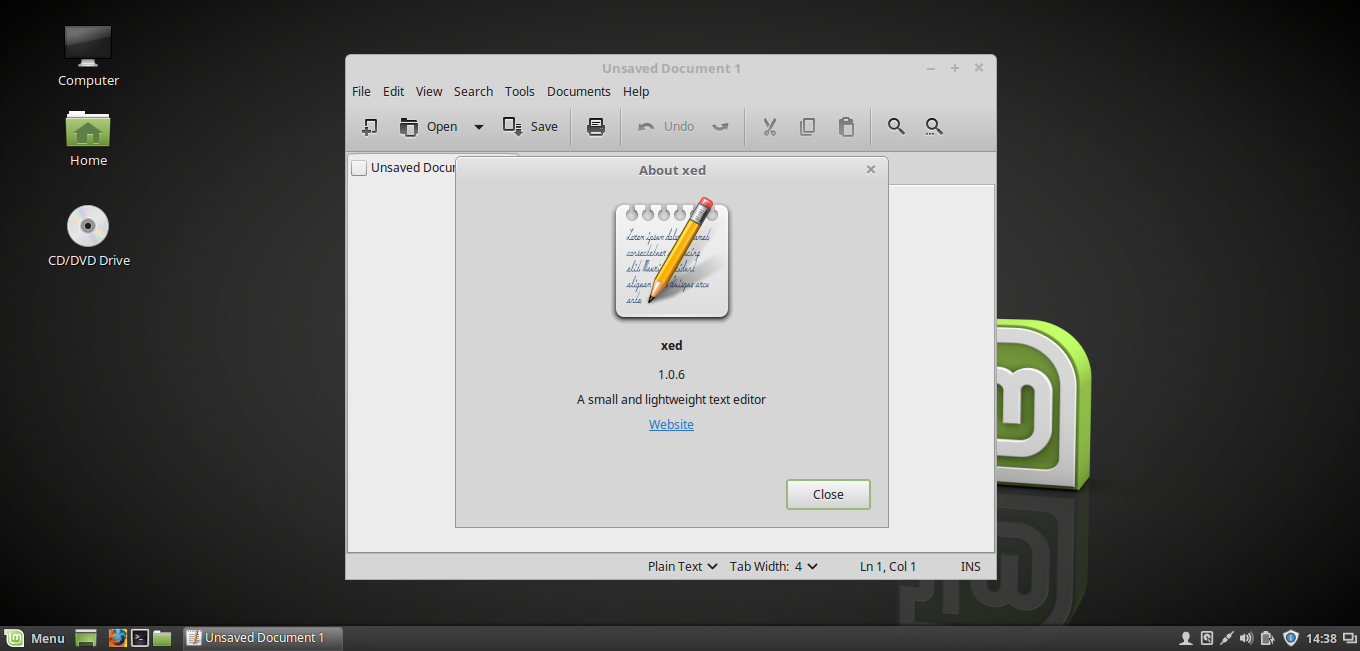Print the document with the printer icon
The width and height of the screenshot is (1360, 651).
(596, 127)
